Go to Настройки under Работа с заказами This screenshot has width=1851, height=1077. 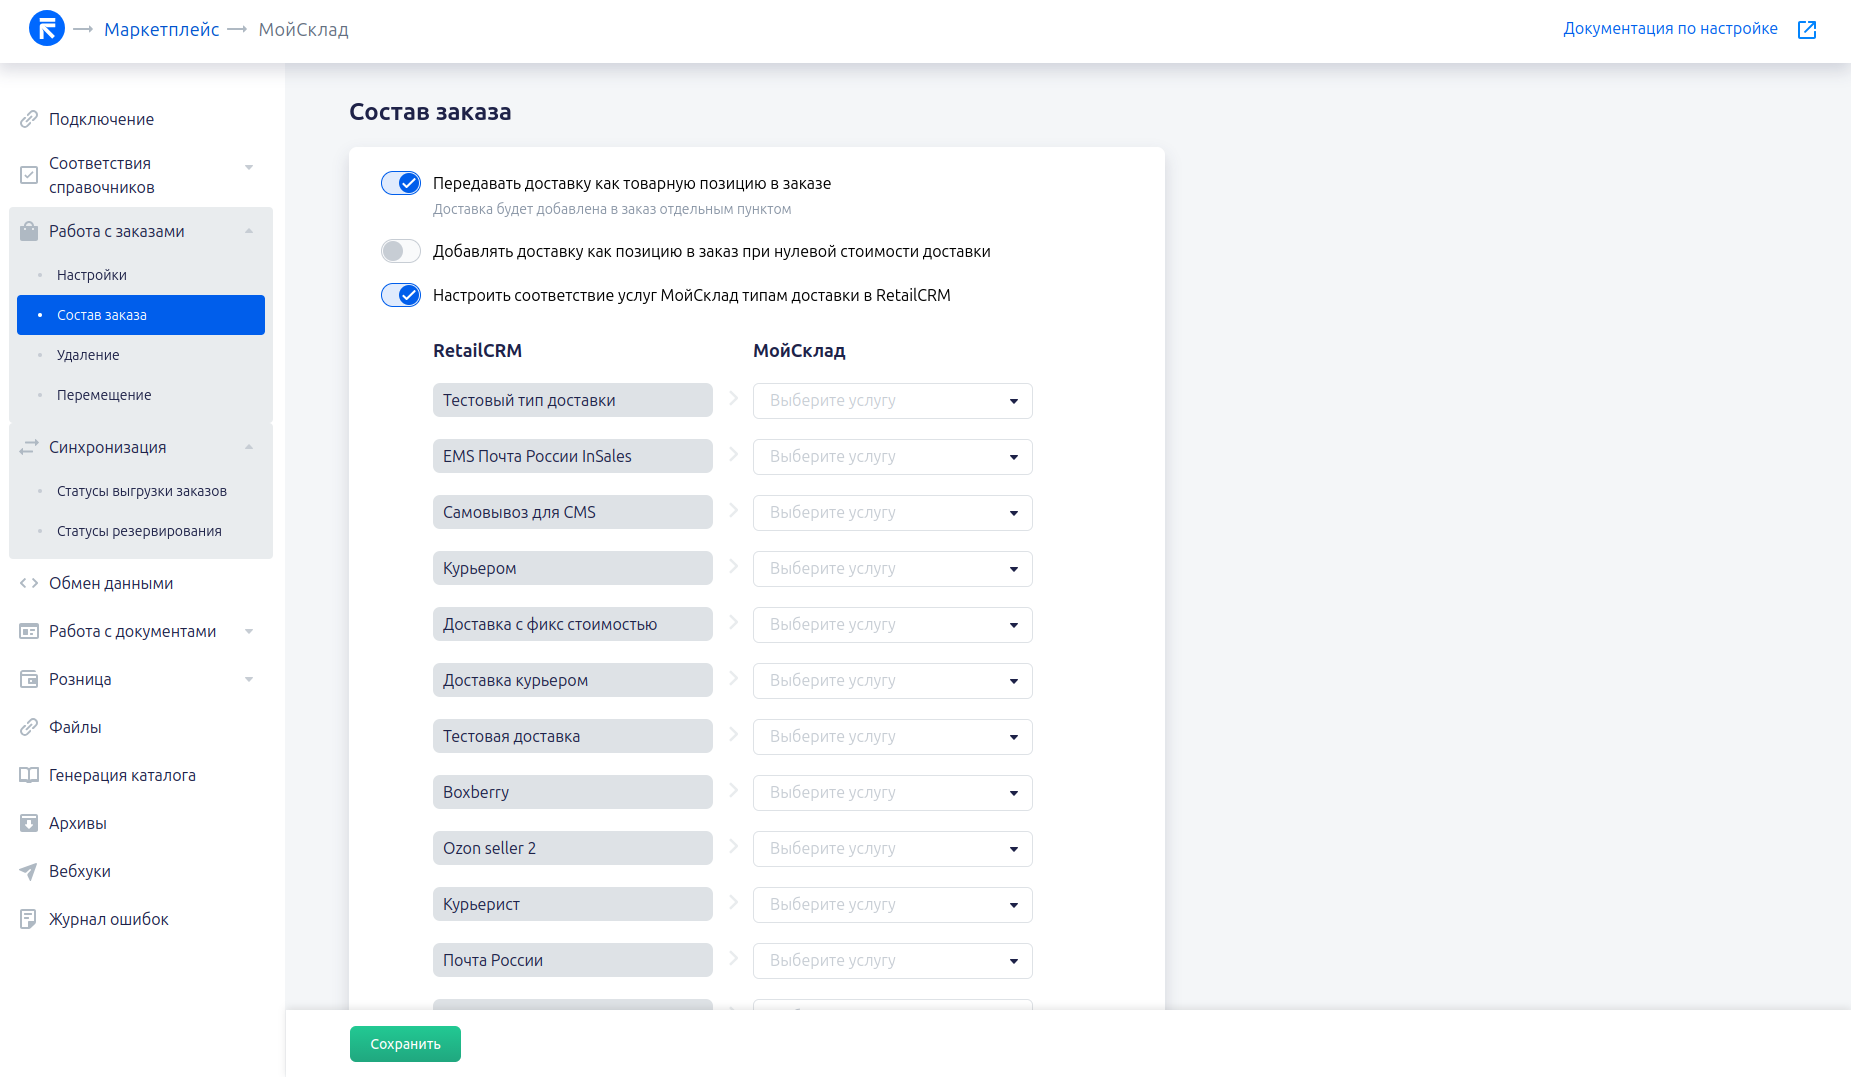click(92, 275)
